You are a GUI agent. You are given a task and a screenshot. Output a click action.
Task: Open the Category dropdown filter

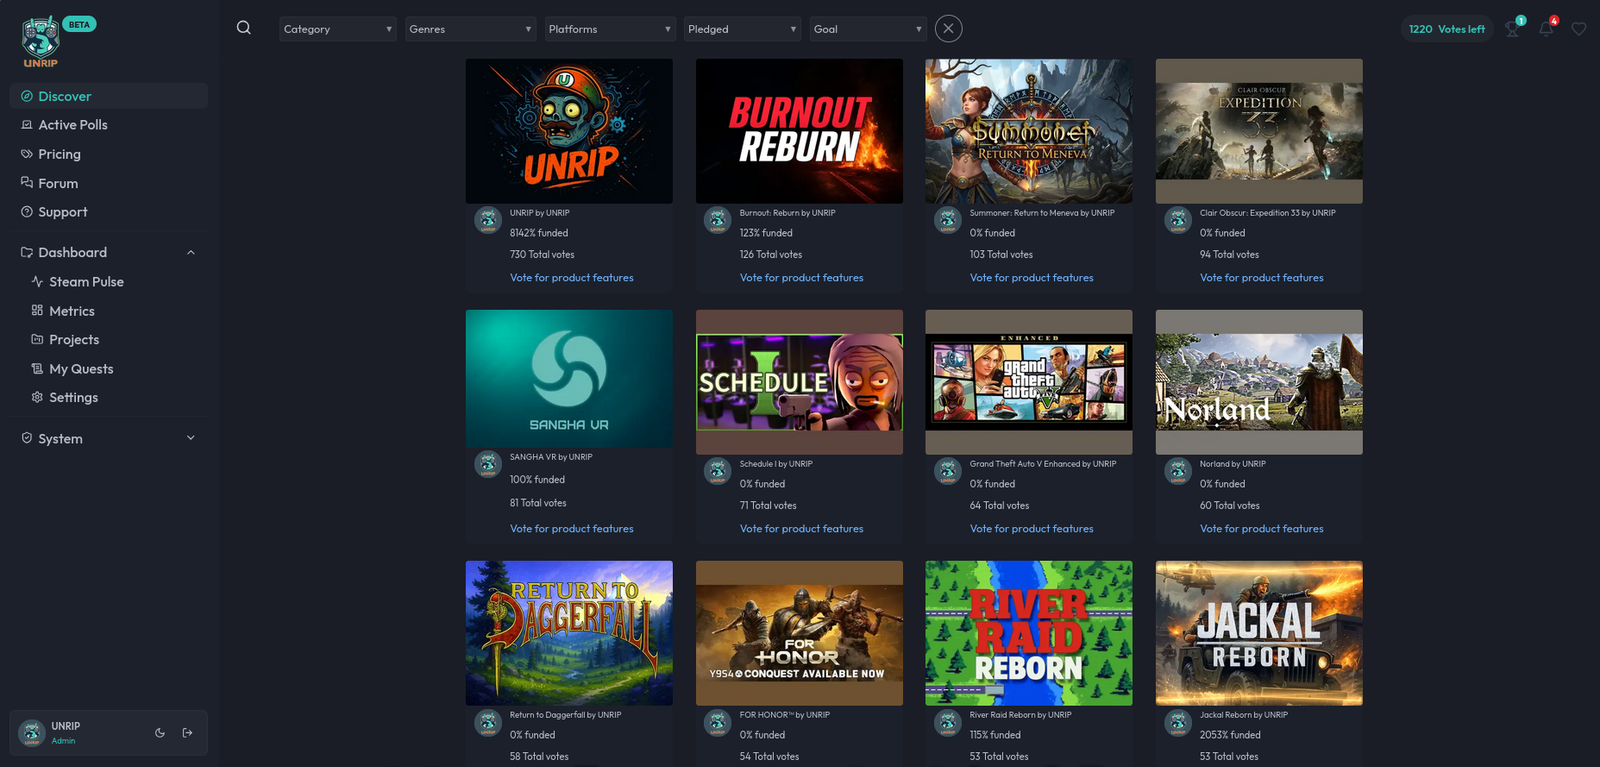(337, 29)
